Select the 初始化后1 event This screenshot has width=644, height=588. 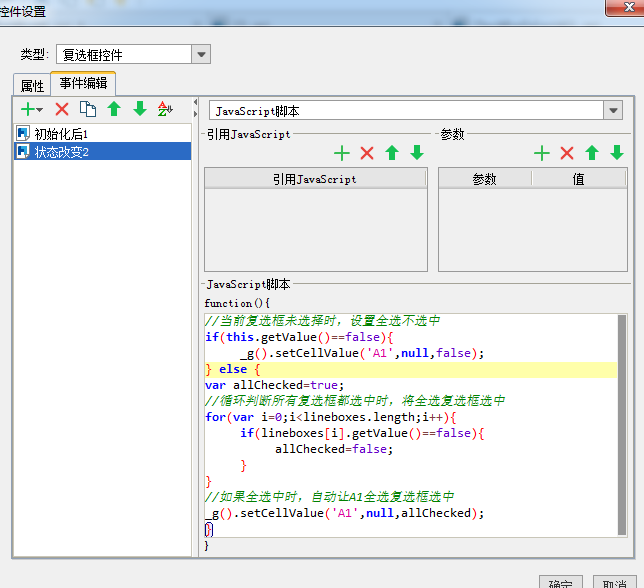(103, 133)
